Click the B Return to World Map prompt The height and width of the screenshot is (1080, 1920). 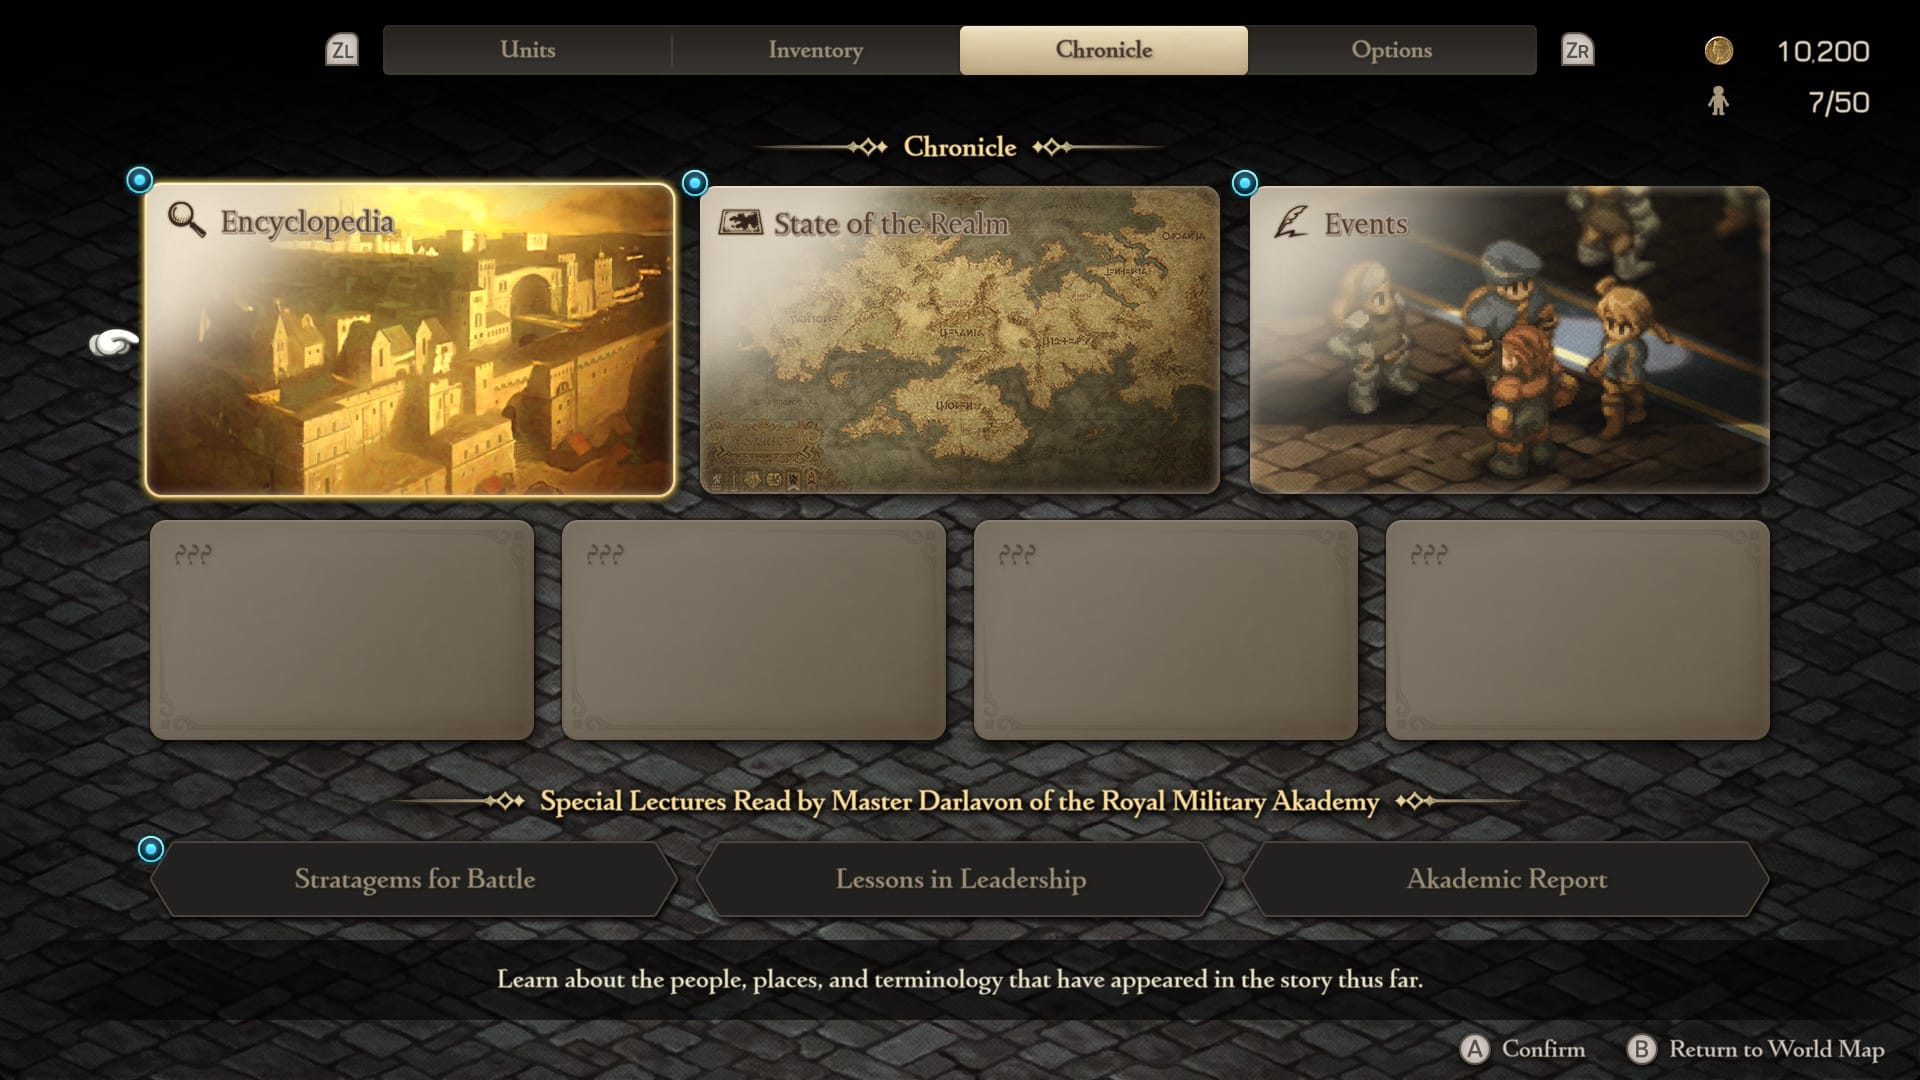click(1755, 1049)
